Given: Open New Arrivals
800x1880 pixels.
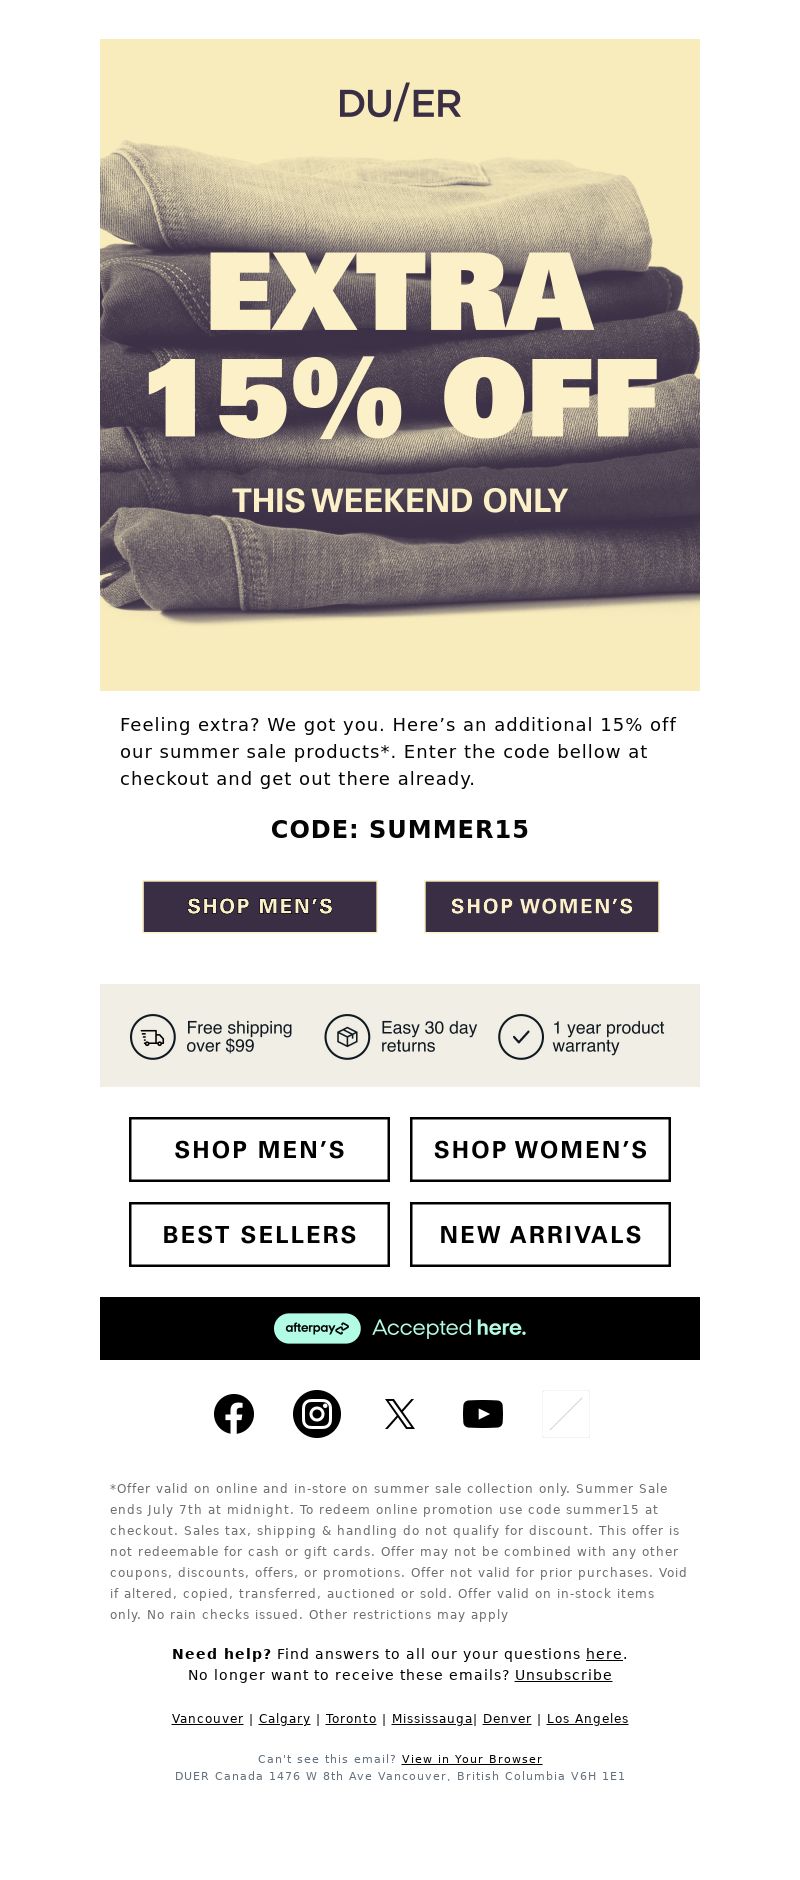Looking at the screenshot, I should tap(540, 1234).
